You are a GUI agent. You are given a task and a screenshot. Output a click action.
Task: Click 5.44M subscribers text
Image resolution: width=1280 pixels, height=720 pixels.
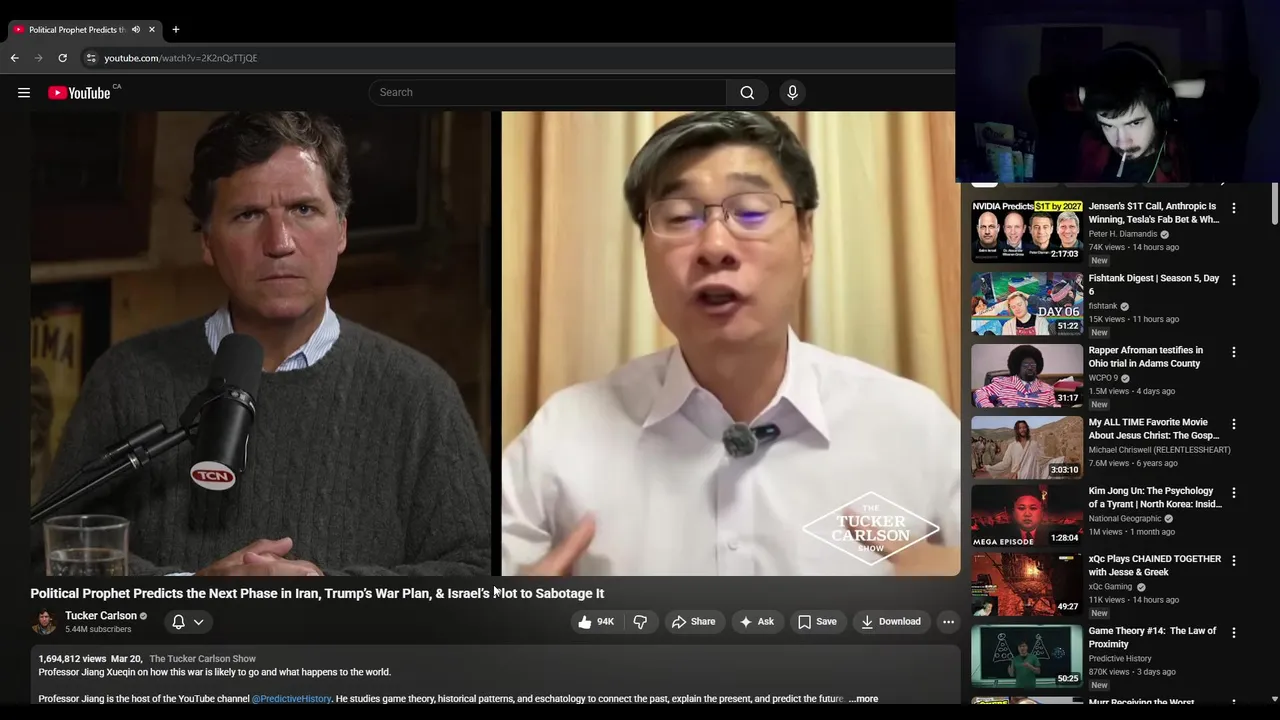pos(98,629)
